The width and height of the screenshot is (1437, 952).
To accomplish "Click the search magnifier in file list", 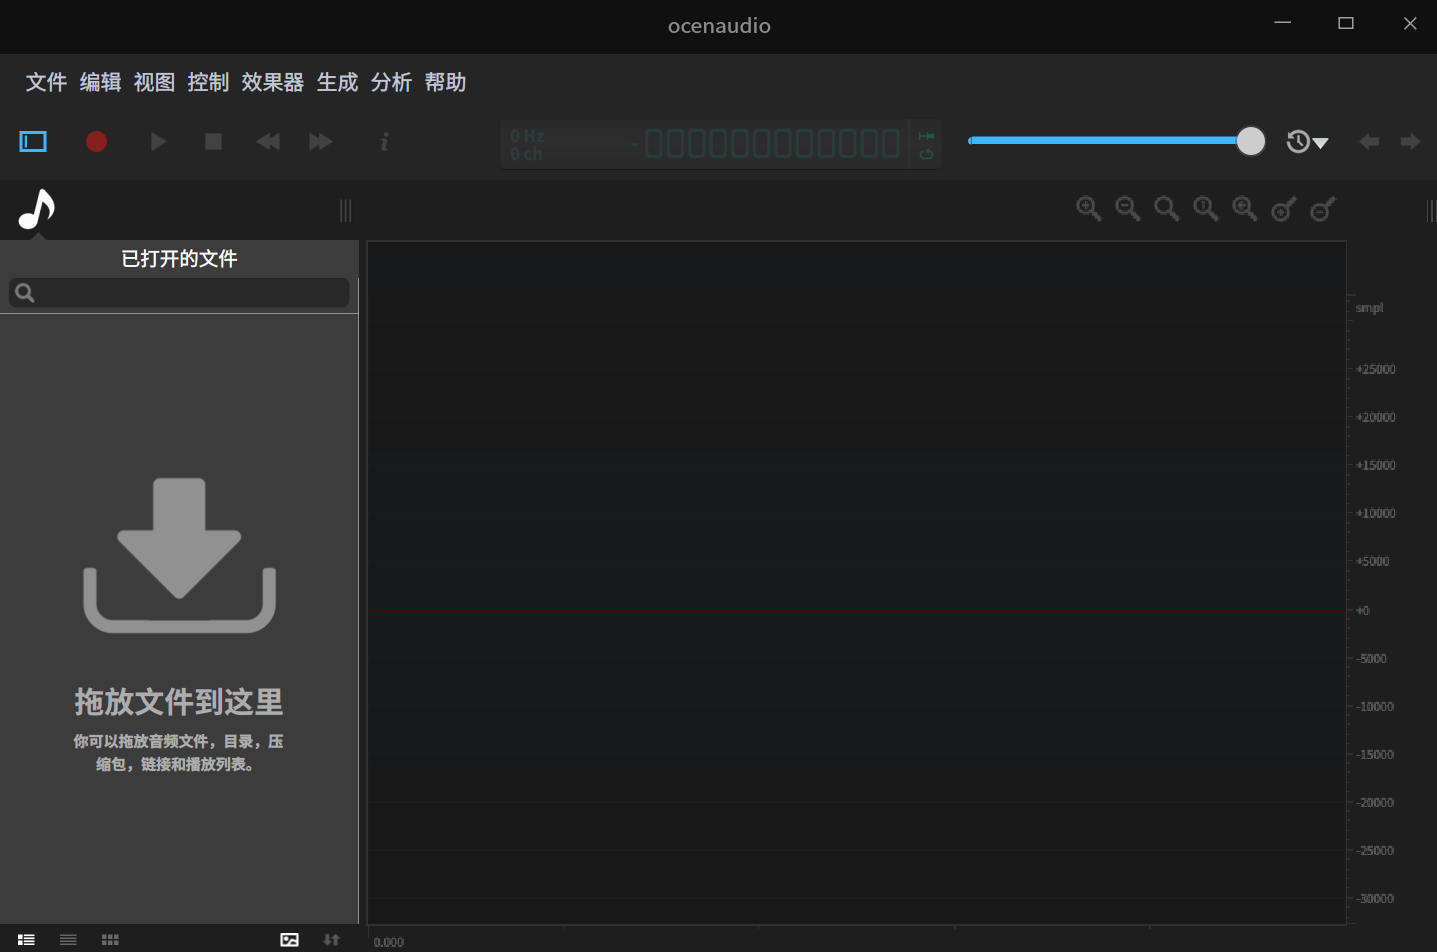I will [x=25, y=292].
